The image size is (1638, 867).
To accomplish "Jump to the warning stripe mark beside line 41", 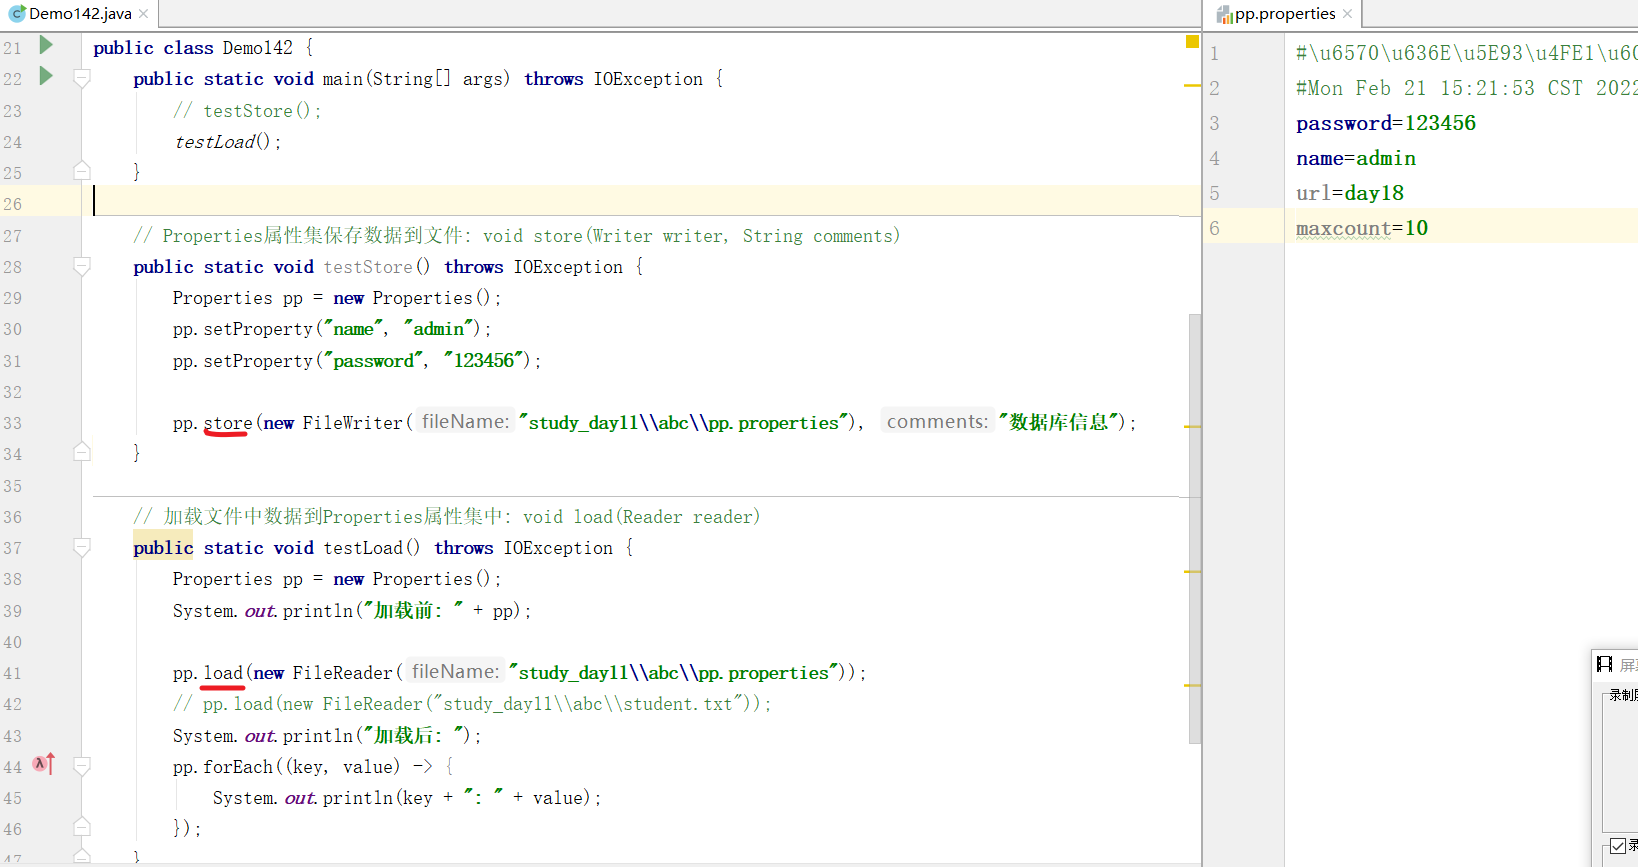I will pos(1192,685).
